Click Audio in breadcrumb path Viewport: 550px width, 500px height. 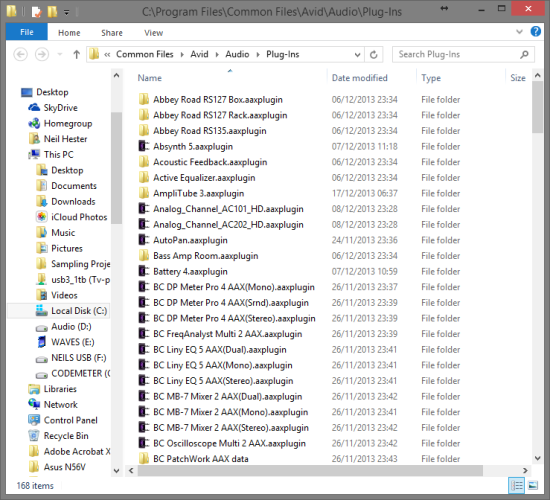tap(237, 54)
